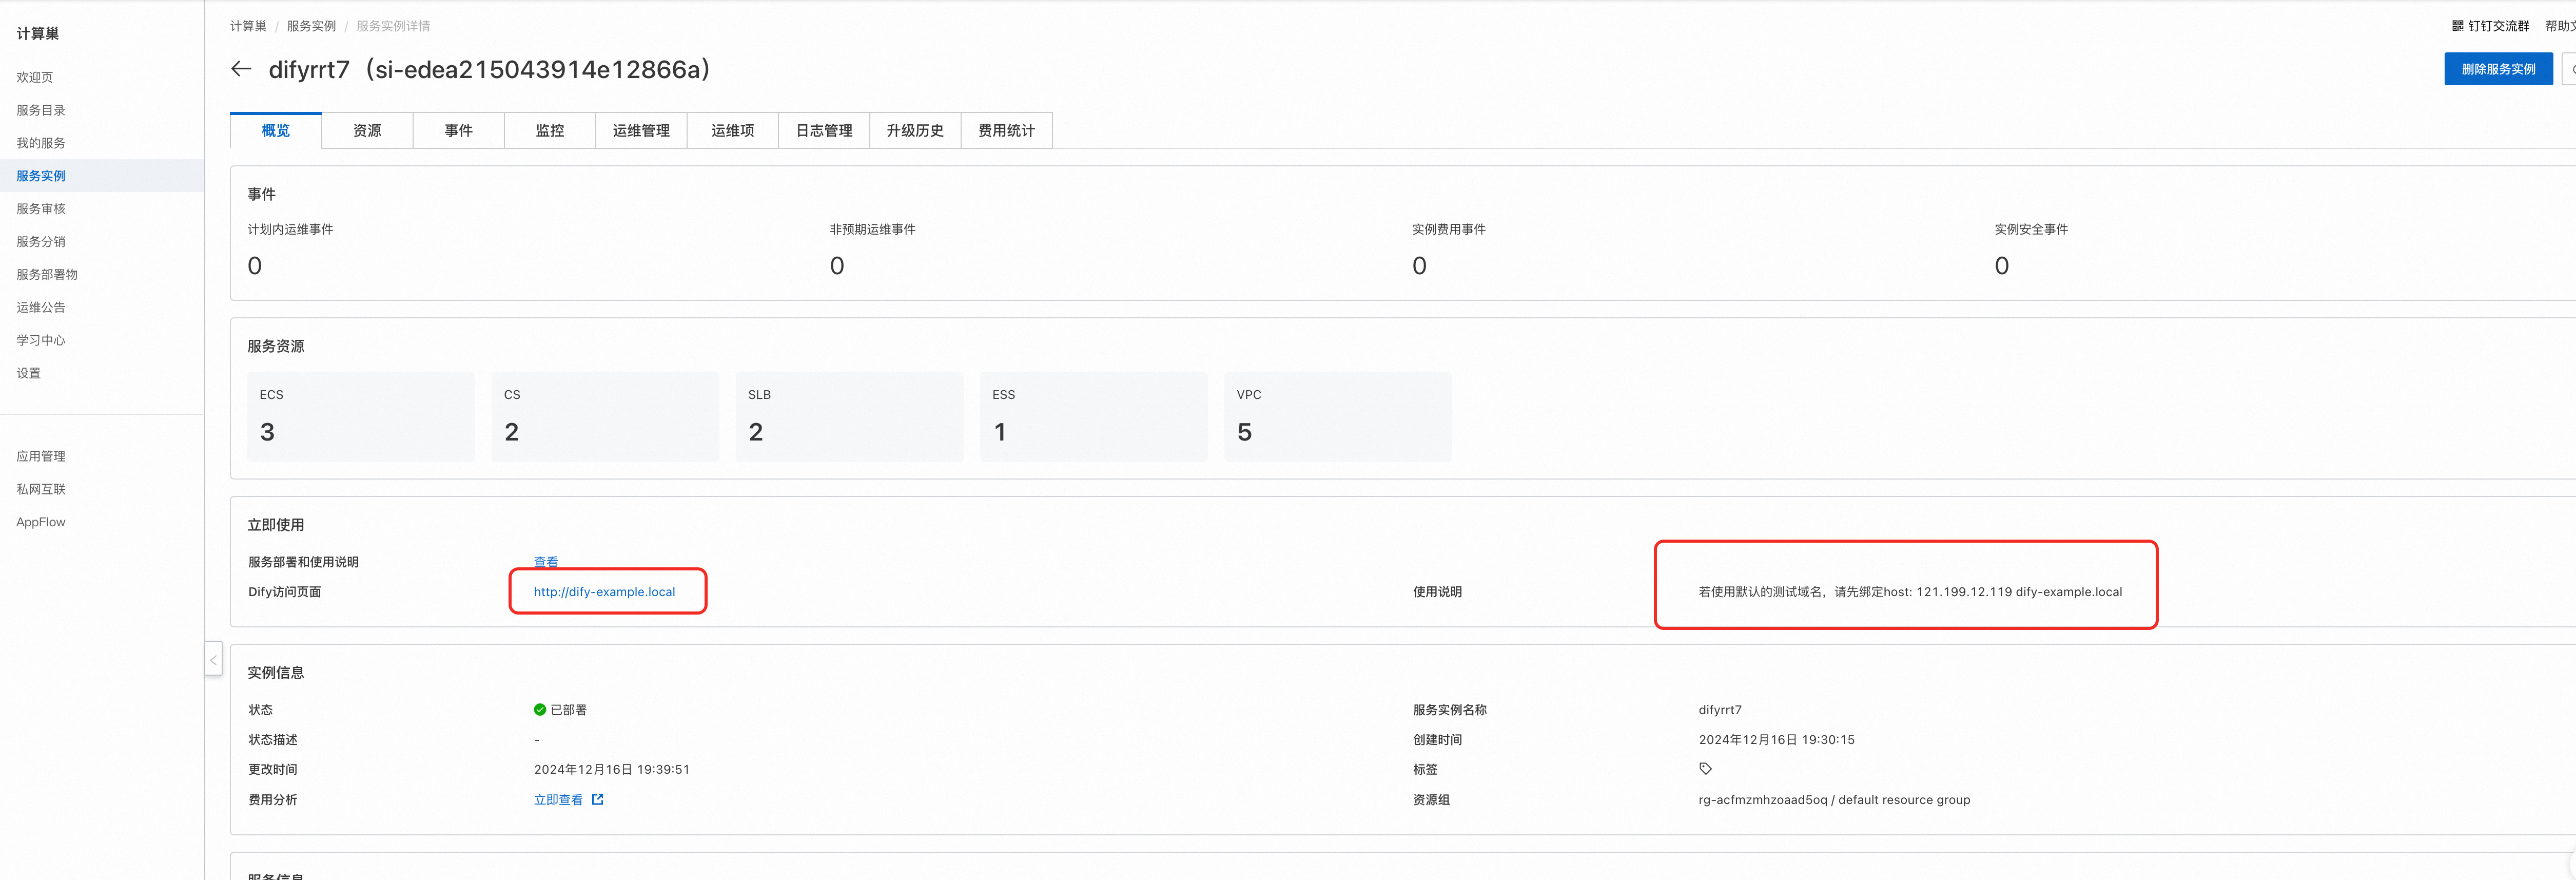Click the tag edit icon next to 标签
Screen dimensions: 2576x880
coord(1705,769)
